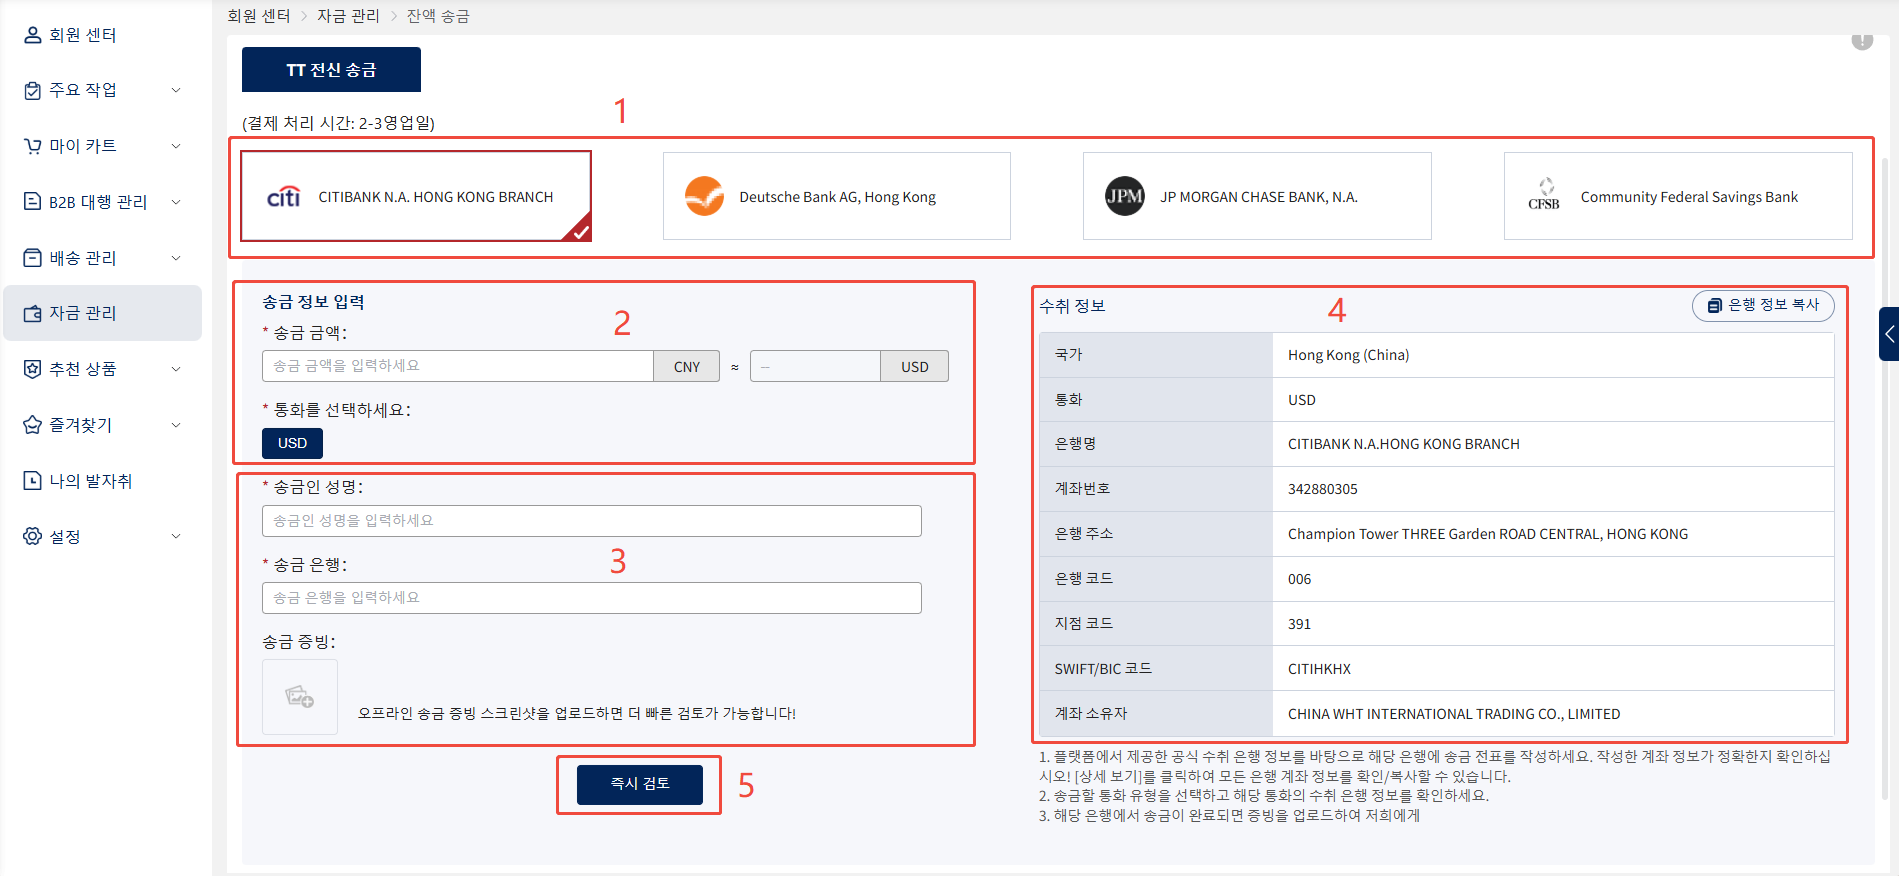
Task: Select JP MORGAN CHASE BANK, N.A. option
Action: (1257, 196)
